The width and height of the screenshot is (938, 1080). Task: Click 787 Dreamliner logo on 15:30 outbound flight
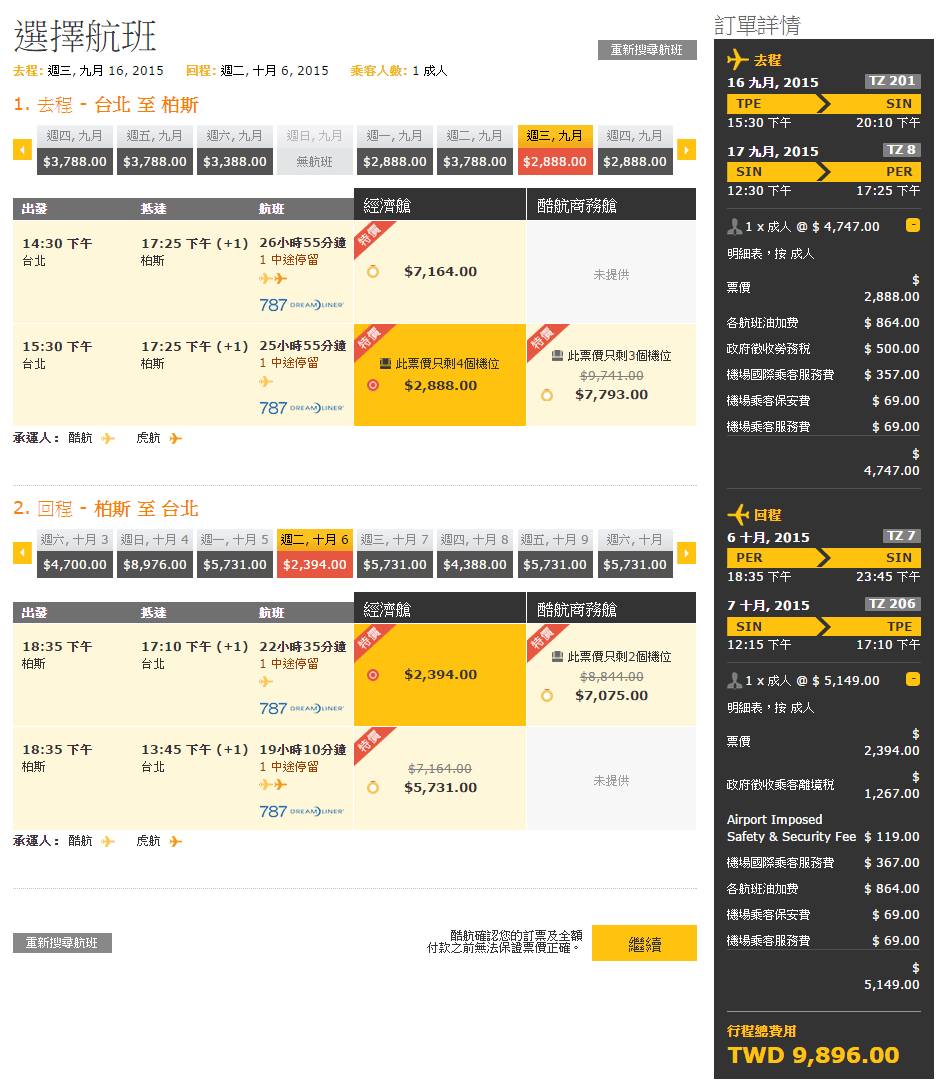302,408
